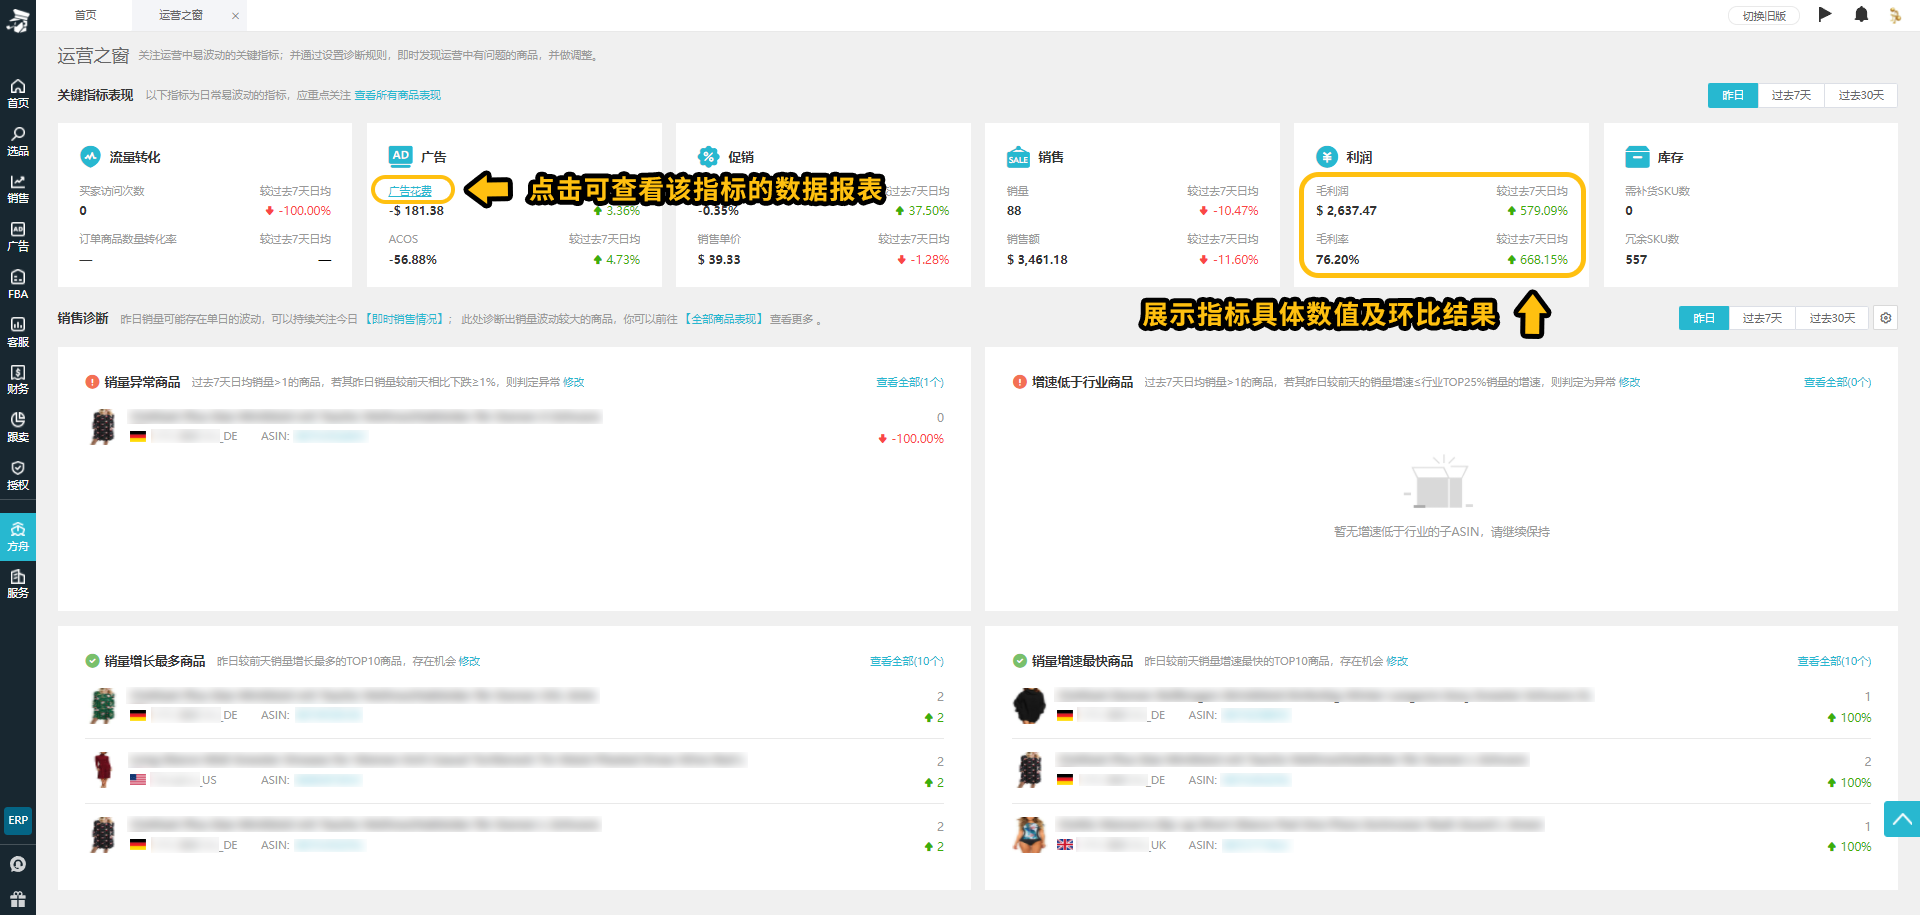Open the 即时销售情况 link
The width and height of the screenshot is (1920, 915).
point(405,319)
